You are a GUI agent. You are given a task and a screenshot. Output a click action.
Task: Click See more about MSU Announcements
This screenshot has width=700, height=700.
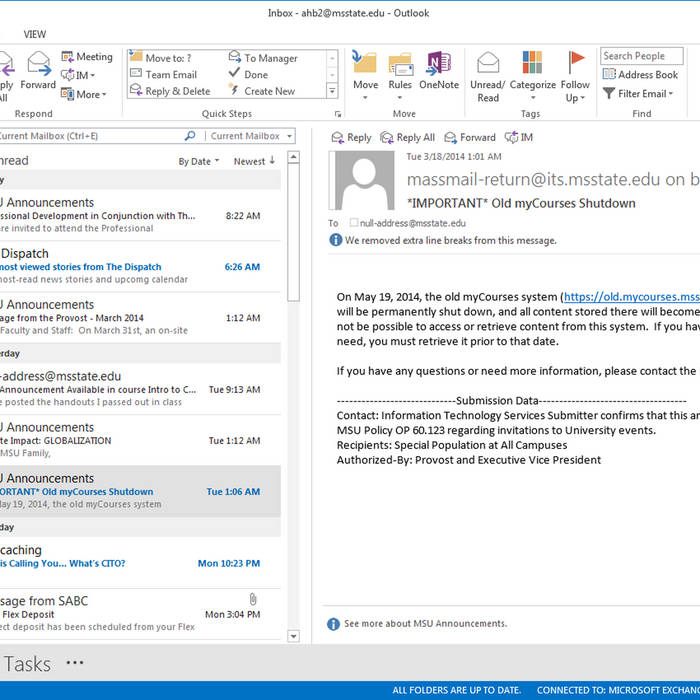pyautogui.click(x=425, y=624)
